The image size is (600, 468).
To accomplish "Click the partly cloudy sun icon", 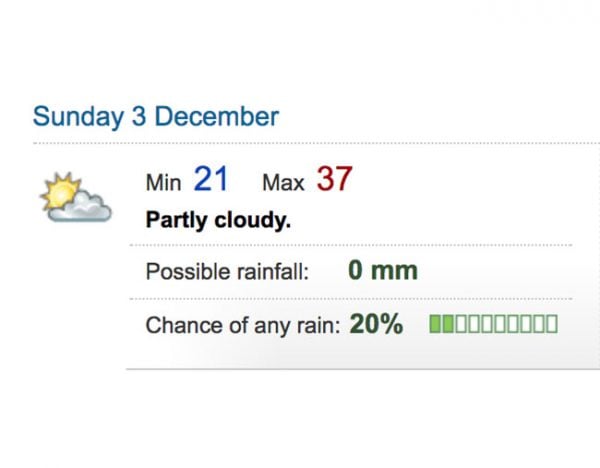I will [x=76, y=197].
